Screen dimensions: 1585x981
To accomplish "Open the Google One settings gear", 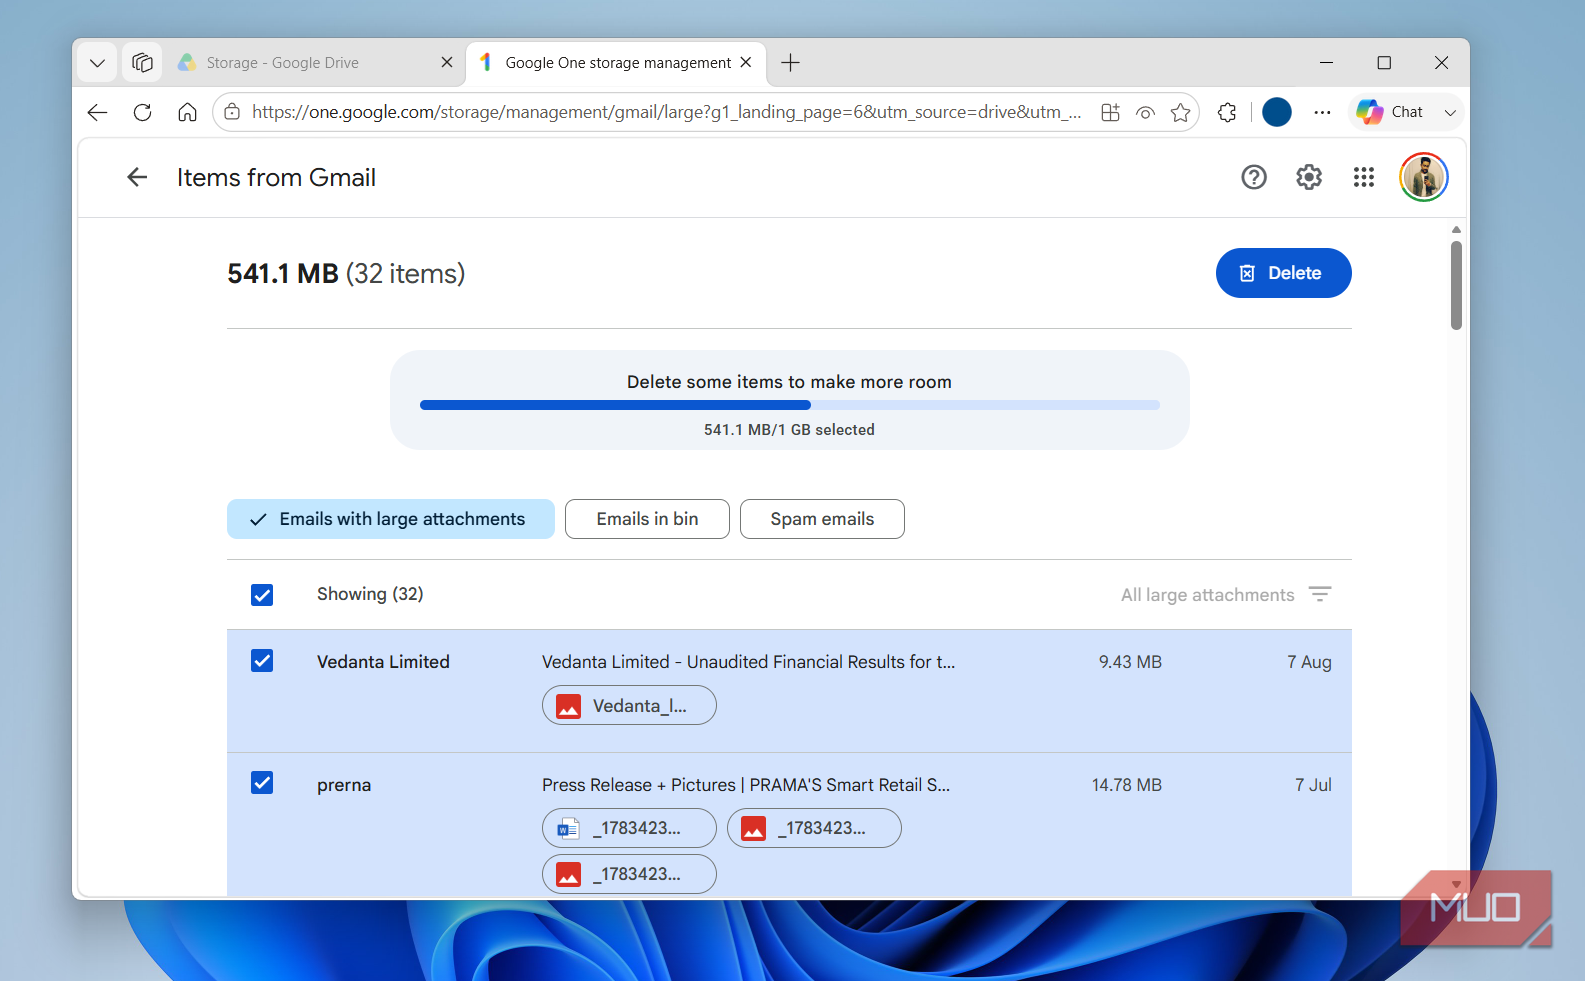I will [x=1309, y=177].
